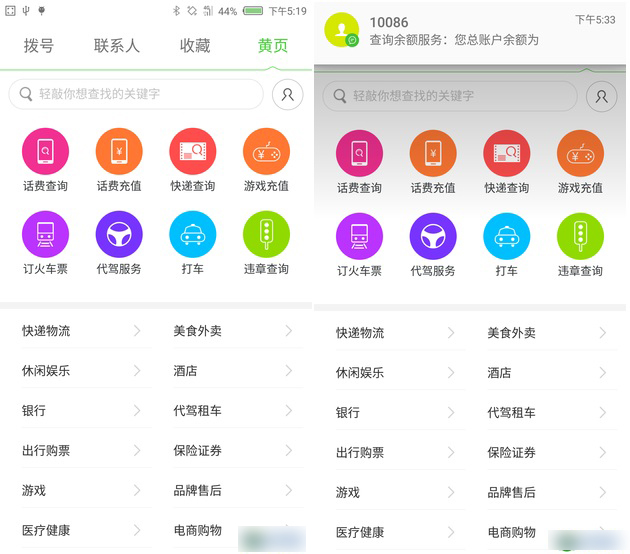Viewport: 630px width, 554px height.
Task: Focus the right screen keyword search field
Action: coord(450,96)
